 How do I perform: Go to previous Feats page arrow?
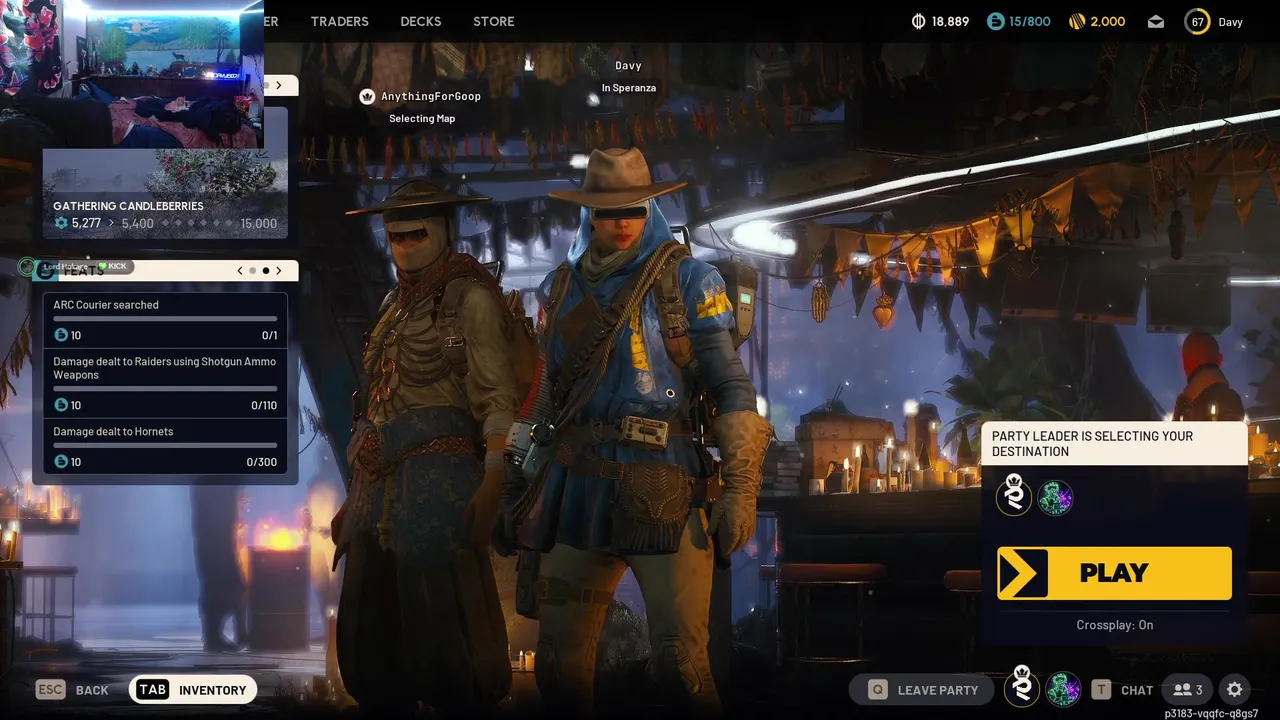point(240,270)
